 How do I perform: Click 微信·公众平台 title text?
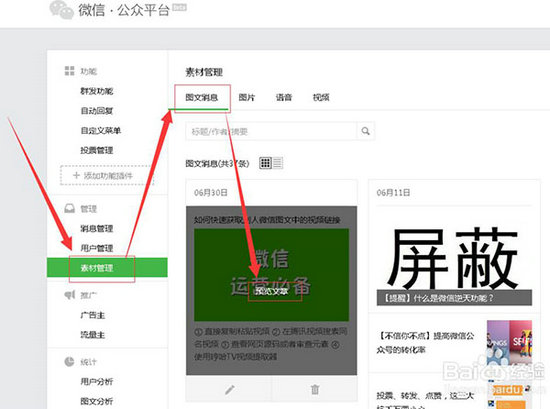124,10
